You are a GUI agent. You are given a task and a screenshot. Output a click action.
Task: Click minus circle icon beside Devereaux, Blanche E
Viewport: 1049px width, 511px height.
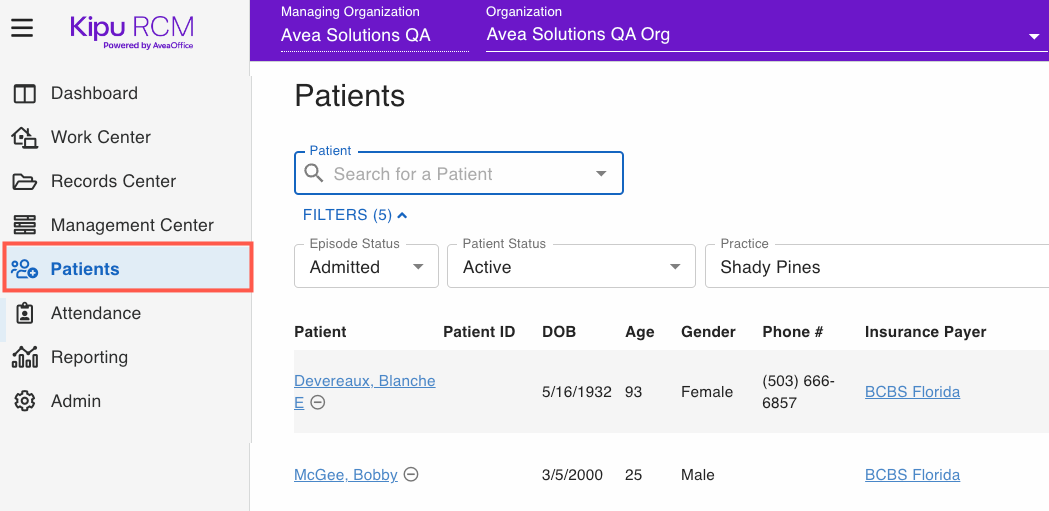tap(318, 403)
